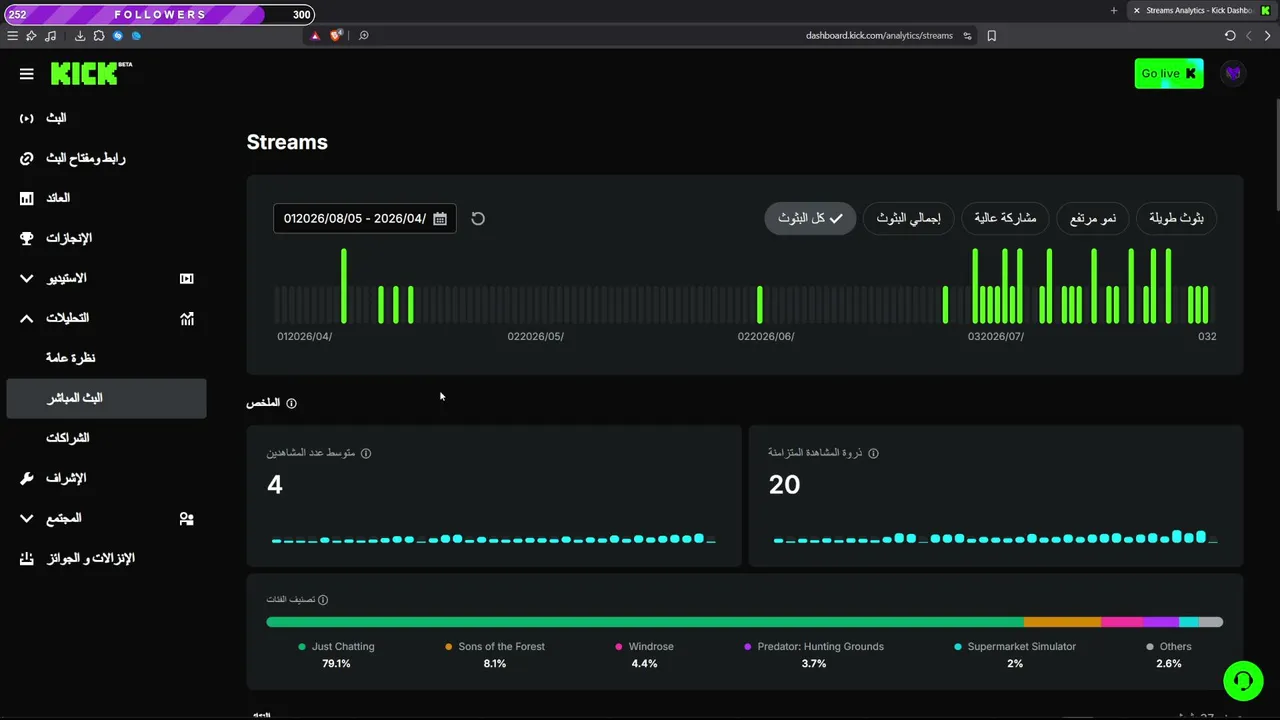
Task: Click the peak concurrent viewers value 20
Action: (x=784, y=485)
